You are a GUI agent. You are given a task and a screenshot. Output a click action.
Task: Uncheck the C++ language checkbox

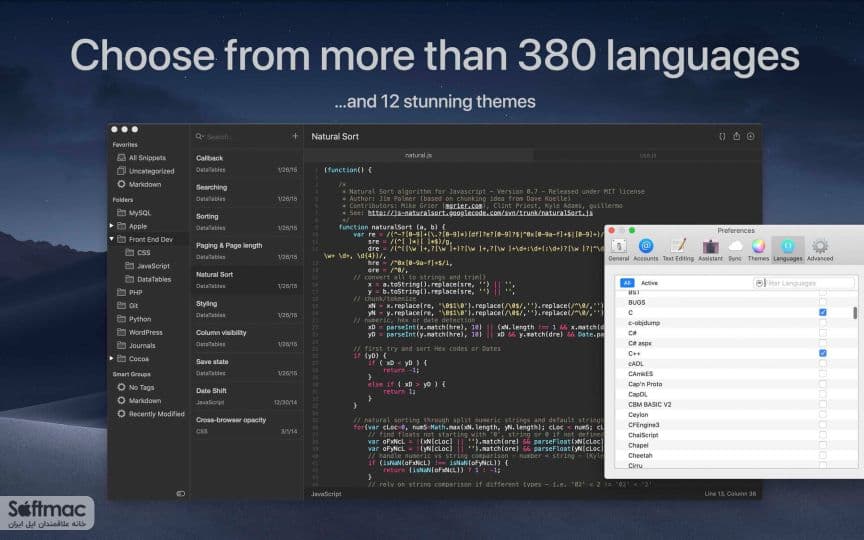(x=823, y=353)
